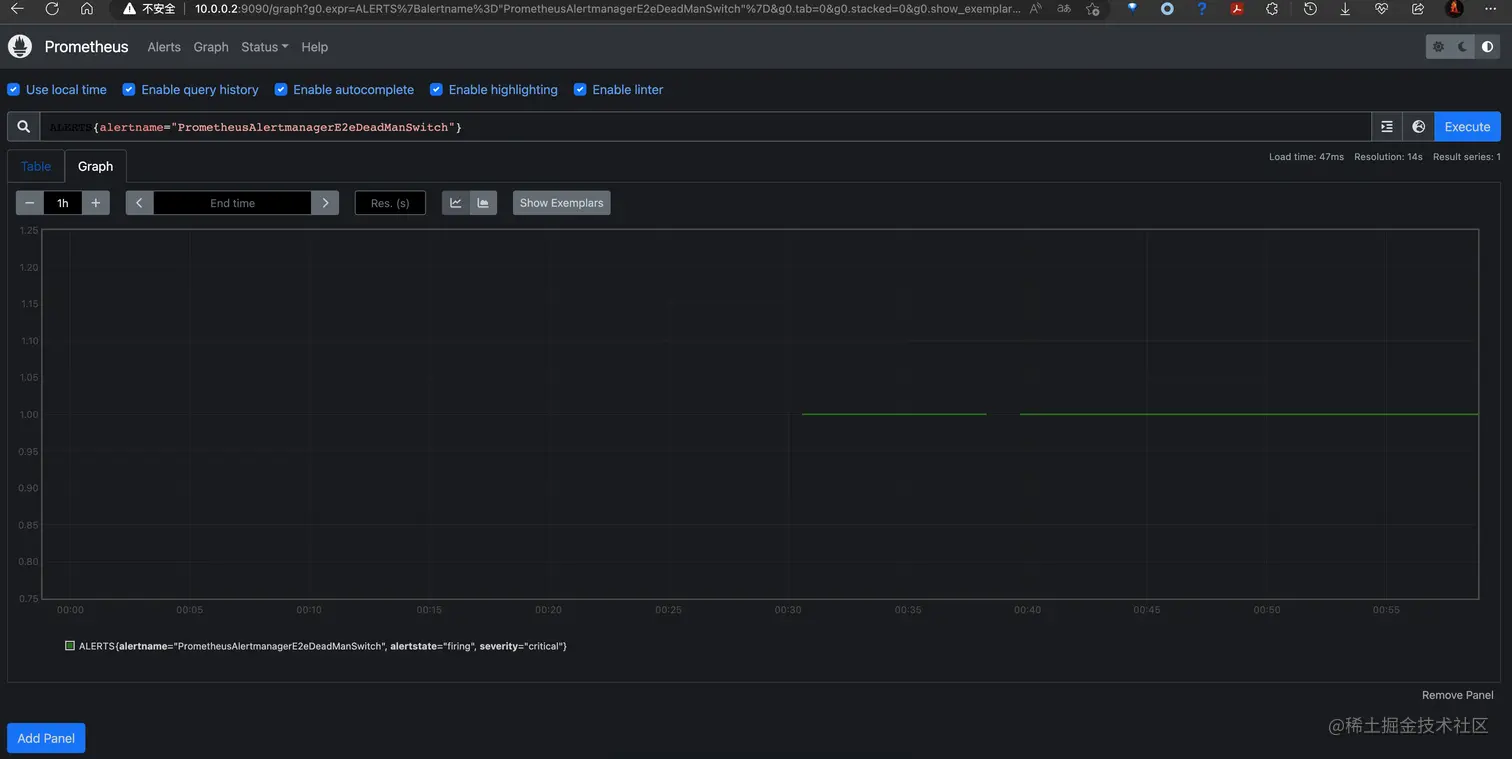Go back using browser back arrow

pos(17,8)
